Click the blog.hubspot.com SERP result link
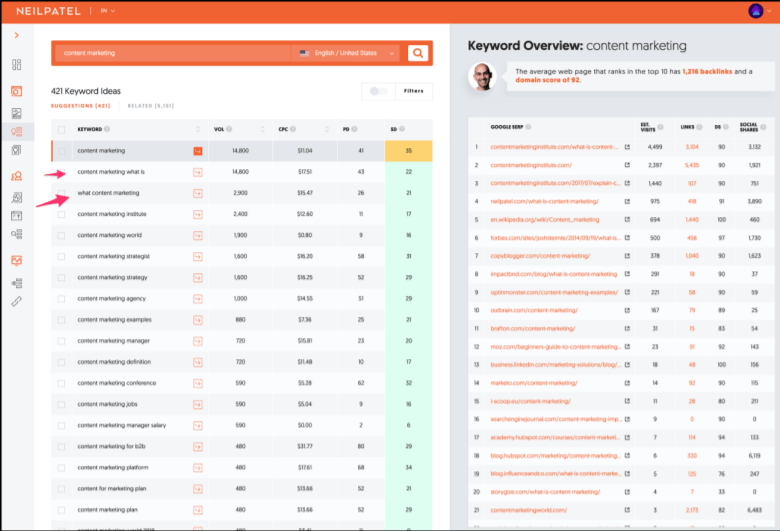 coord(555,456)
